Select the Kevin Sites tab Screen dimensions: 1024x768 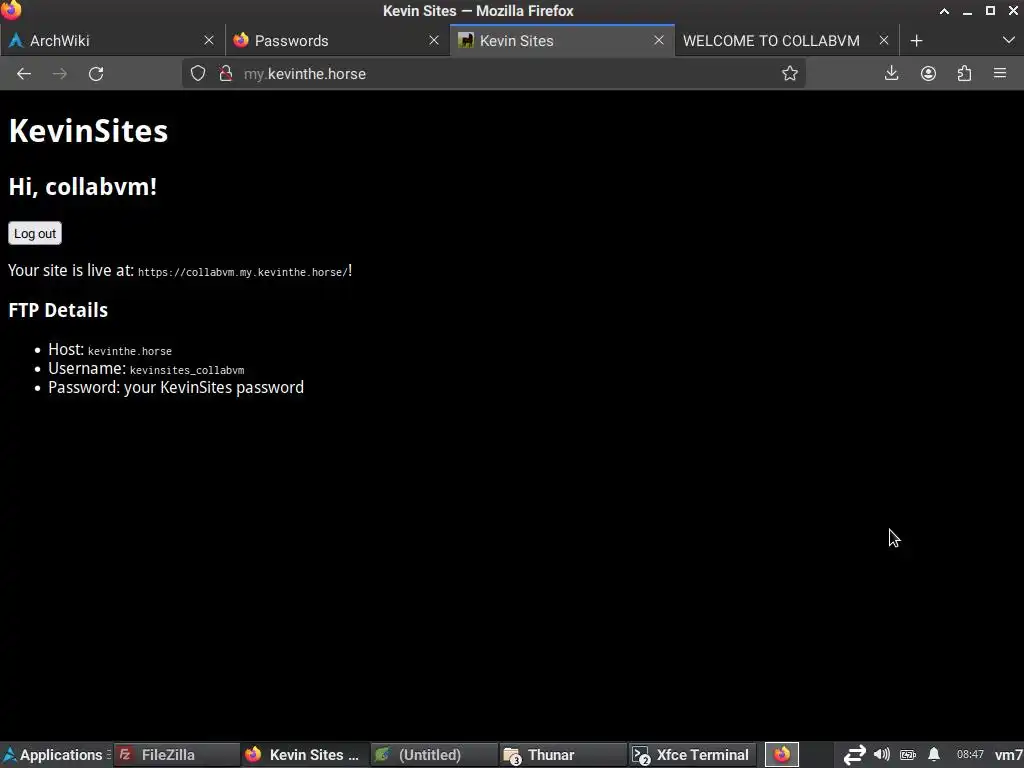point(562,40)
